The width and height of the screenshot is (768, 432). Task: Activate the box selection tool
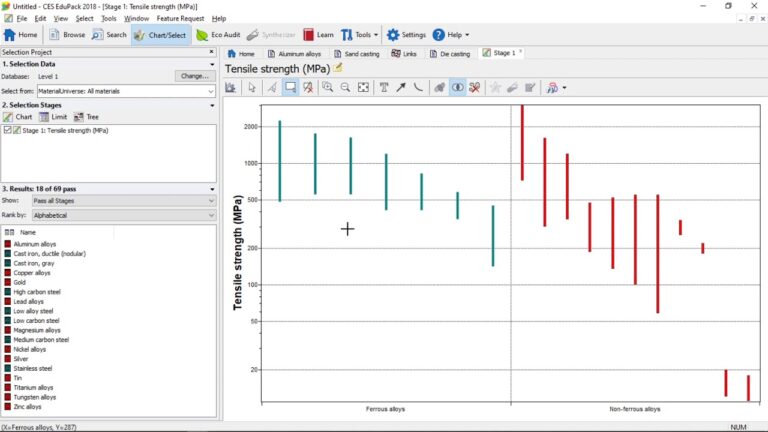(290, 88)
